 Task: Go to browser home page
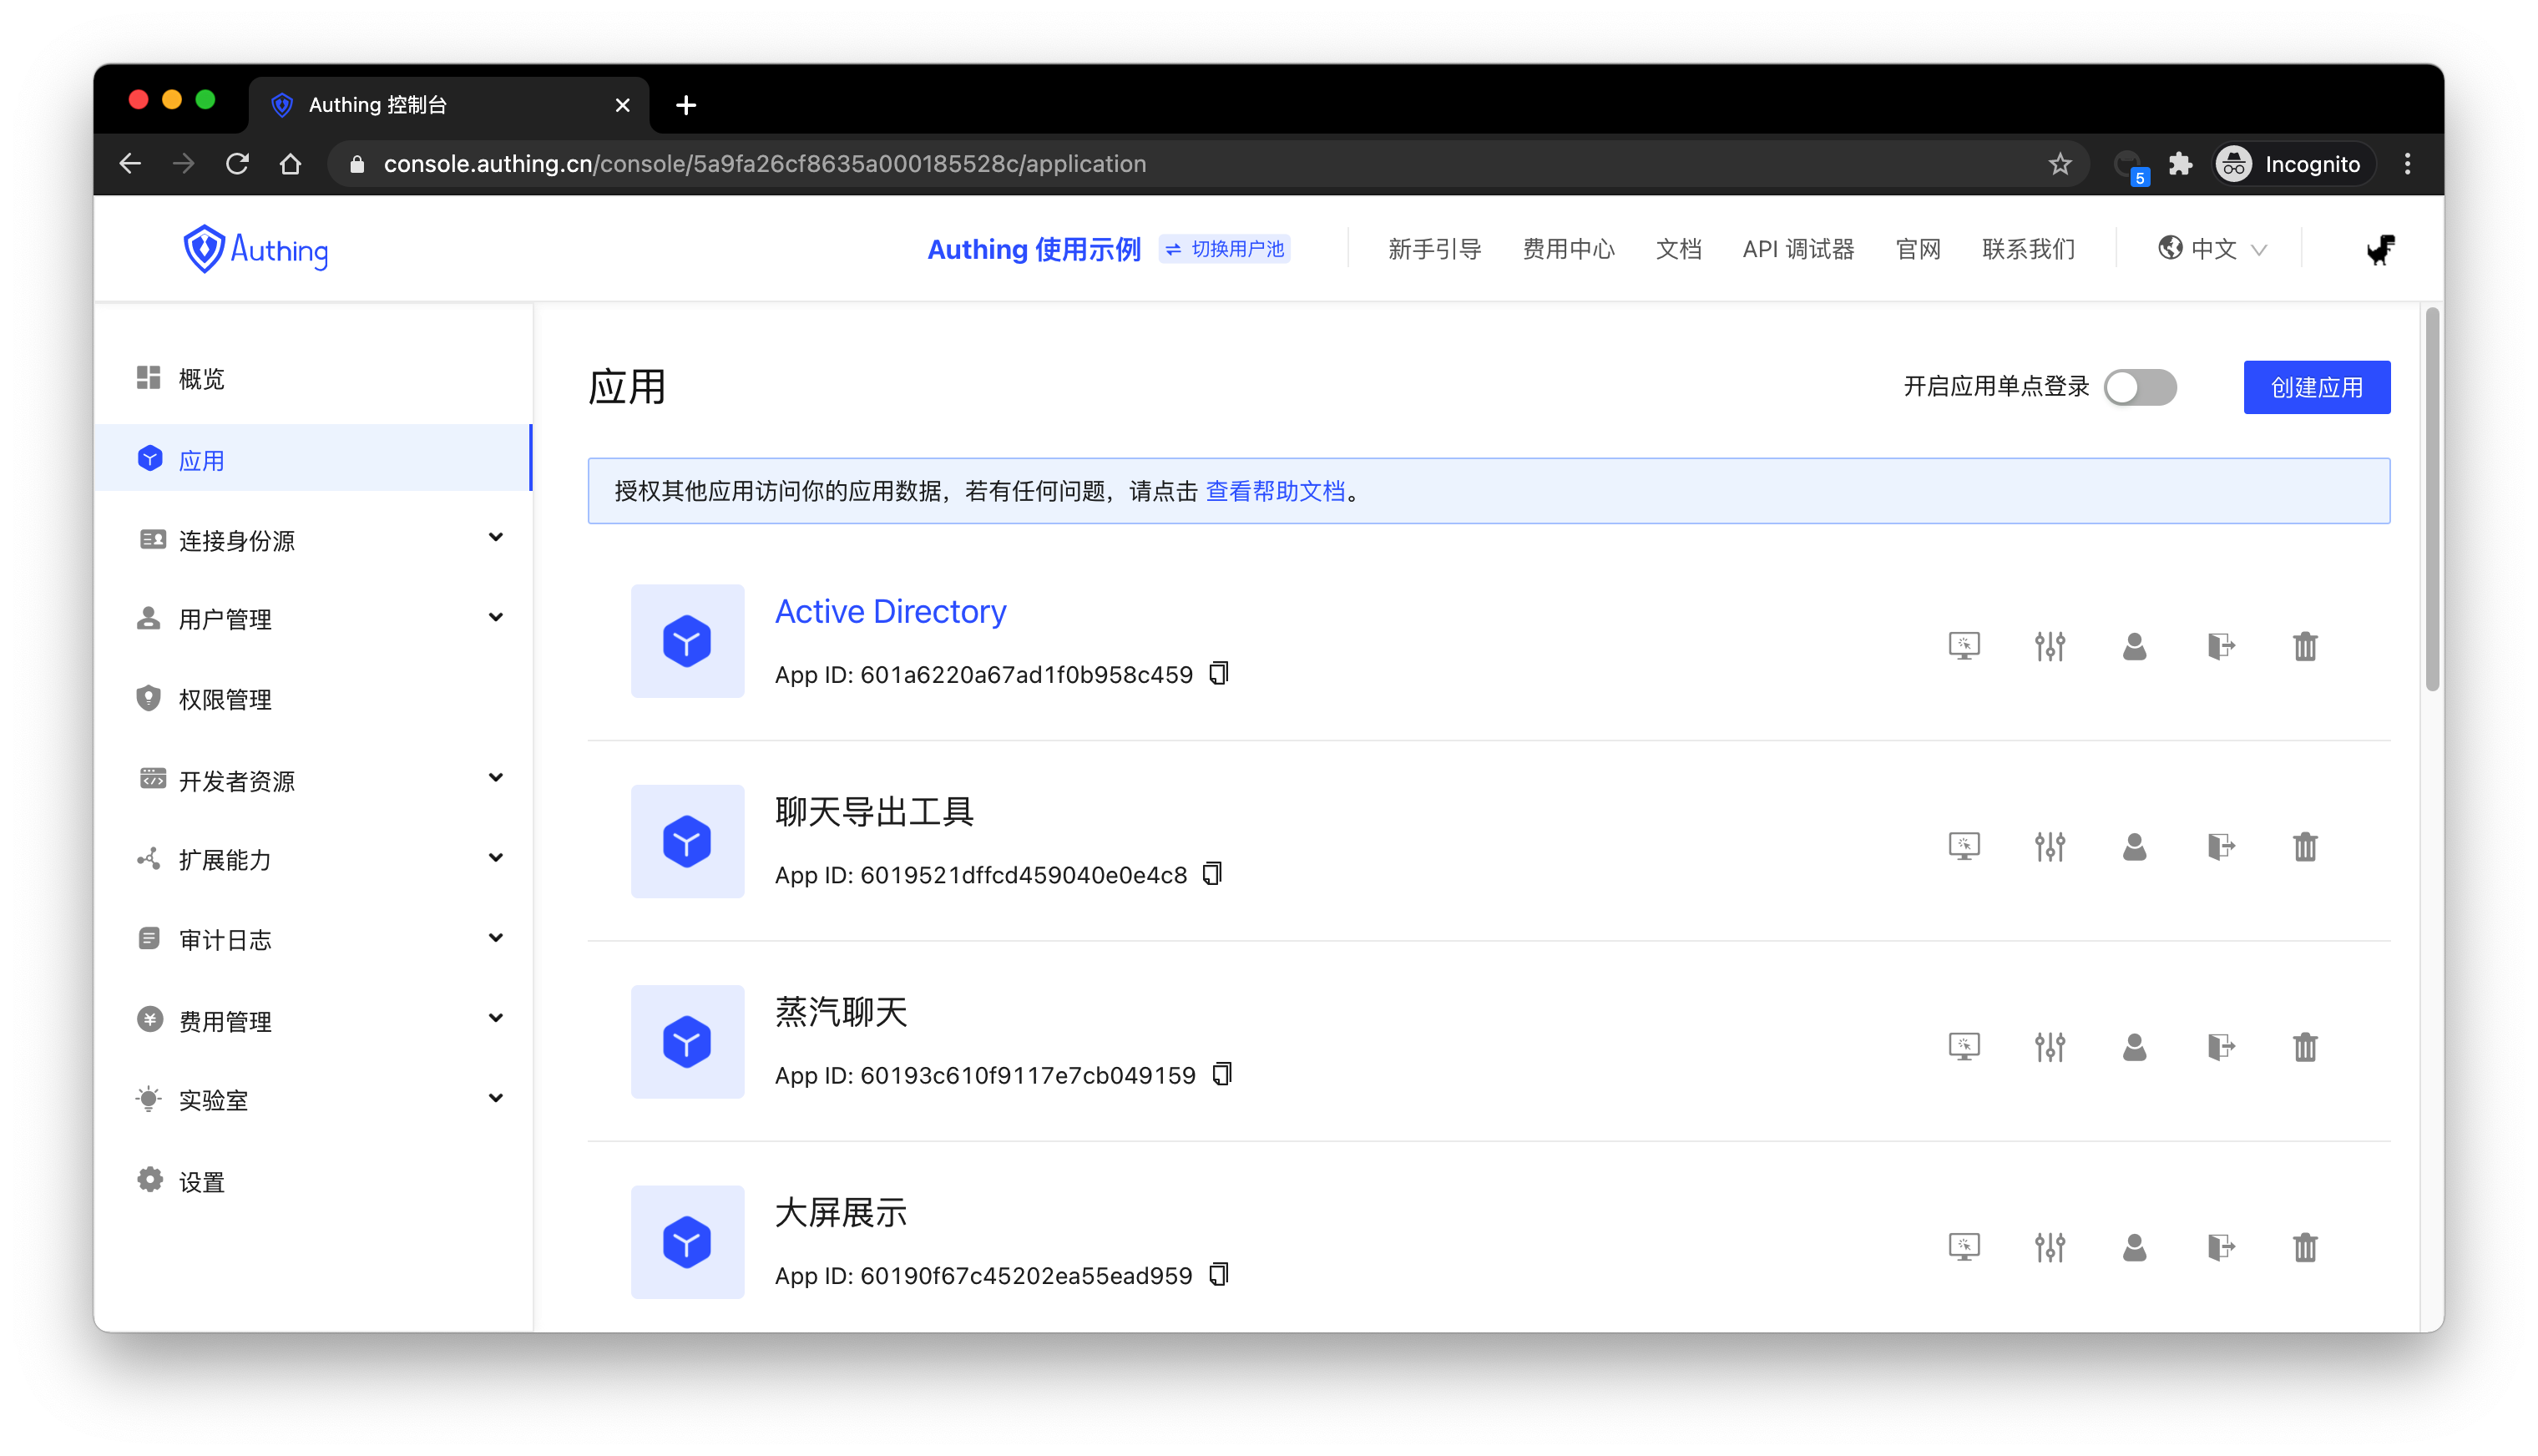[290, 164]
